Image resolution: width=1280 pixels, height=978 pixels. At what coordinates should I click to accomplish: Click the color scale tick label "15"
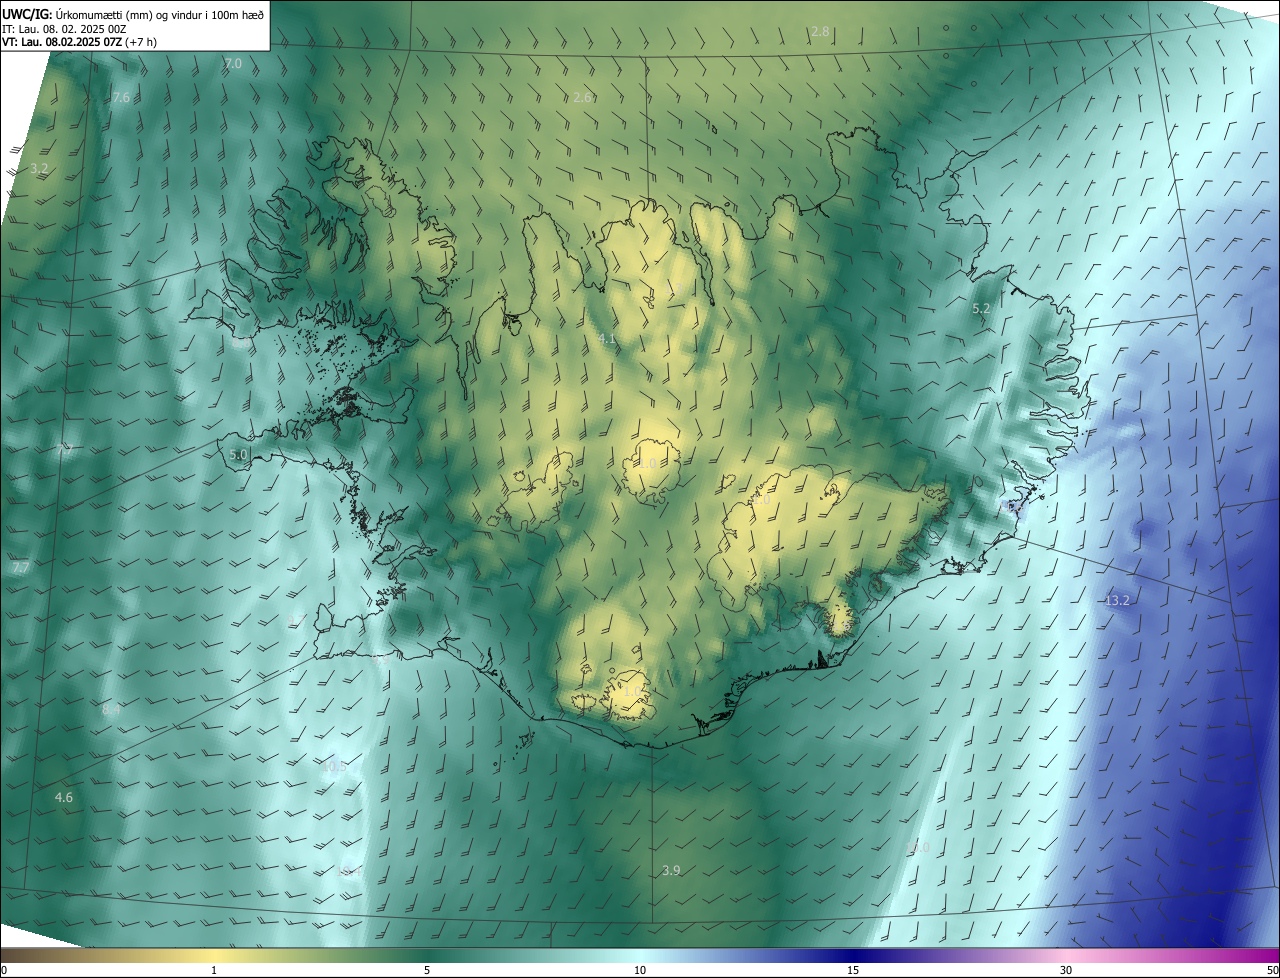point(853,971)
